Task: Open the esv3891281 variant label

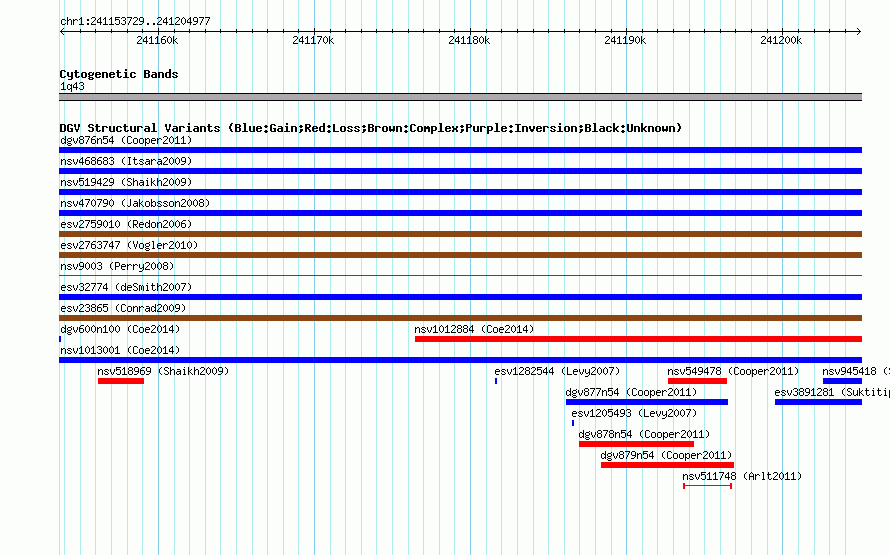Action: pyautogui.click(x=832, y=392)
